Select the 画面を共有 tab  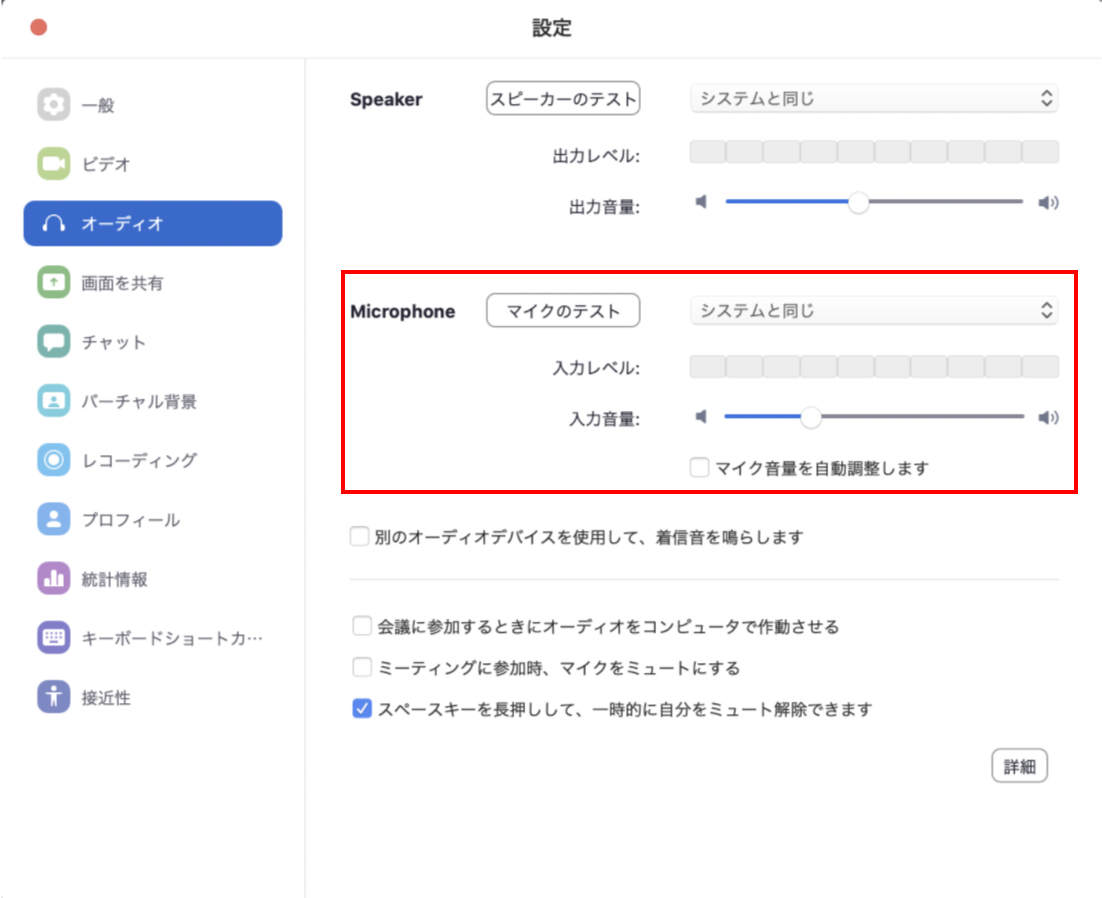click(153, 282)
